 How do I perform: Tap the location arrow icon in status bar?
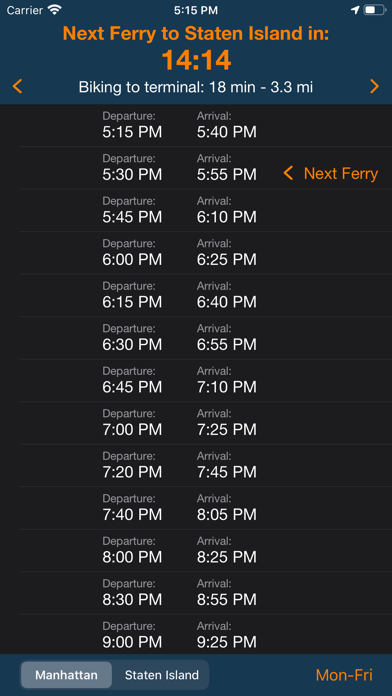coord(355,10)
